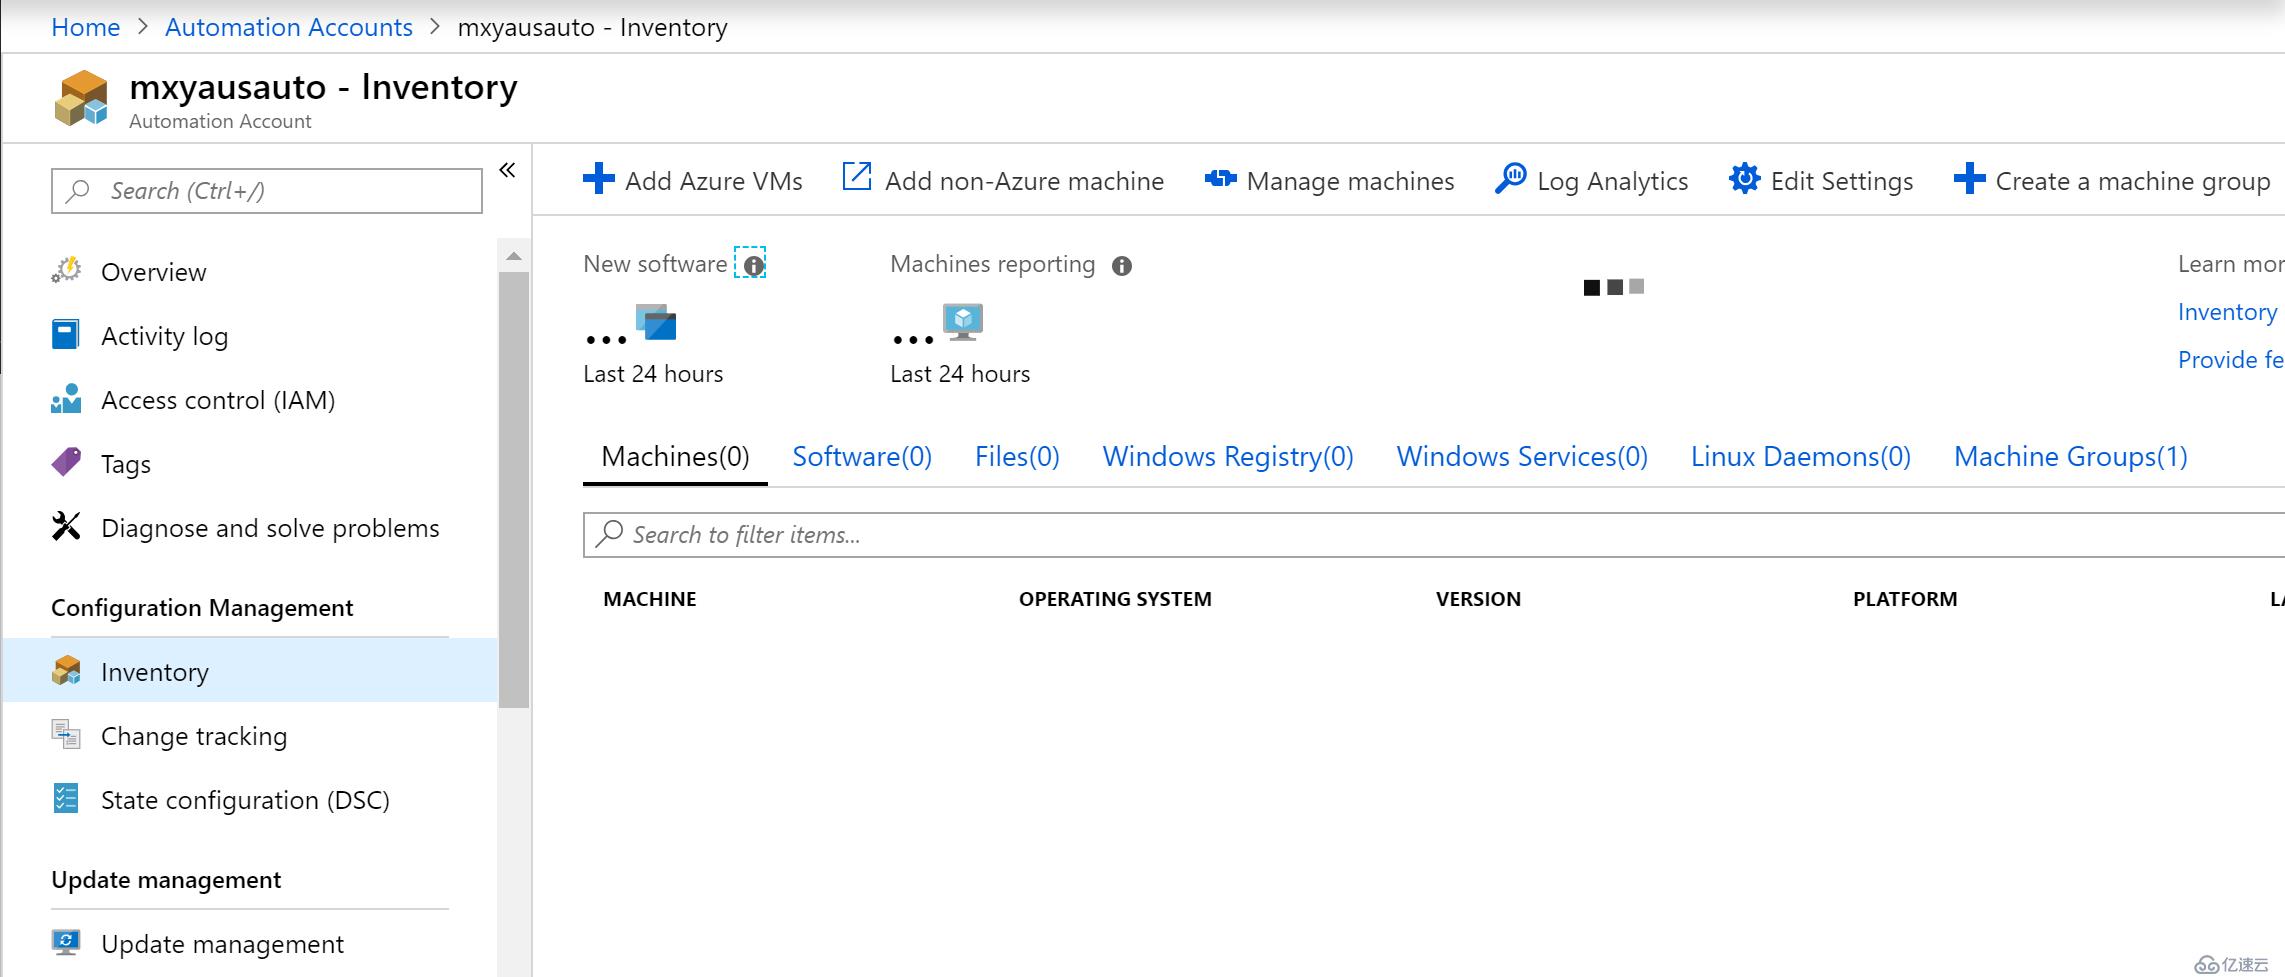Click the Log Analytics magnifier icon
This screenshot has height=977, width=2285.
pyautogui.click(x=1510, y=179)
